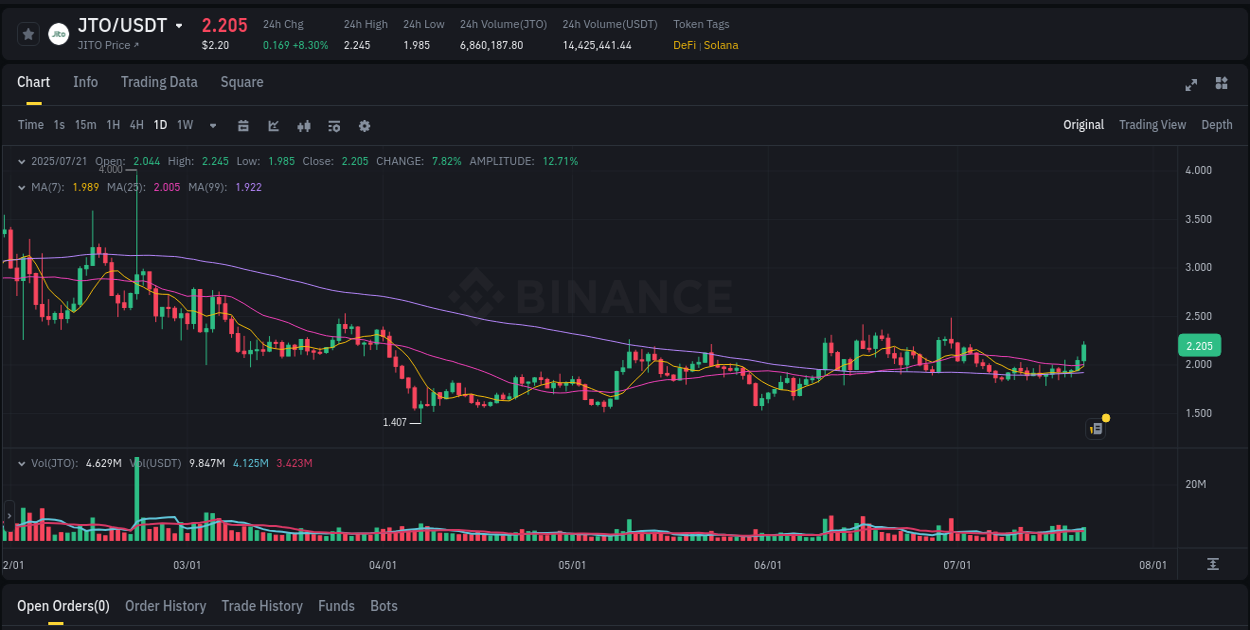Enter fullscreen chart mode via expand arrows icon
This screenshot has width=1250, height=630.
tap(1190, 85)
